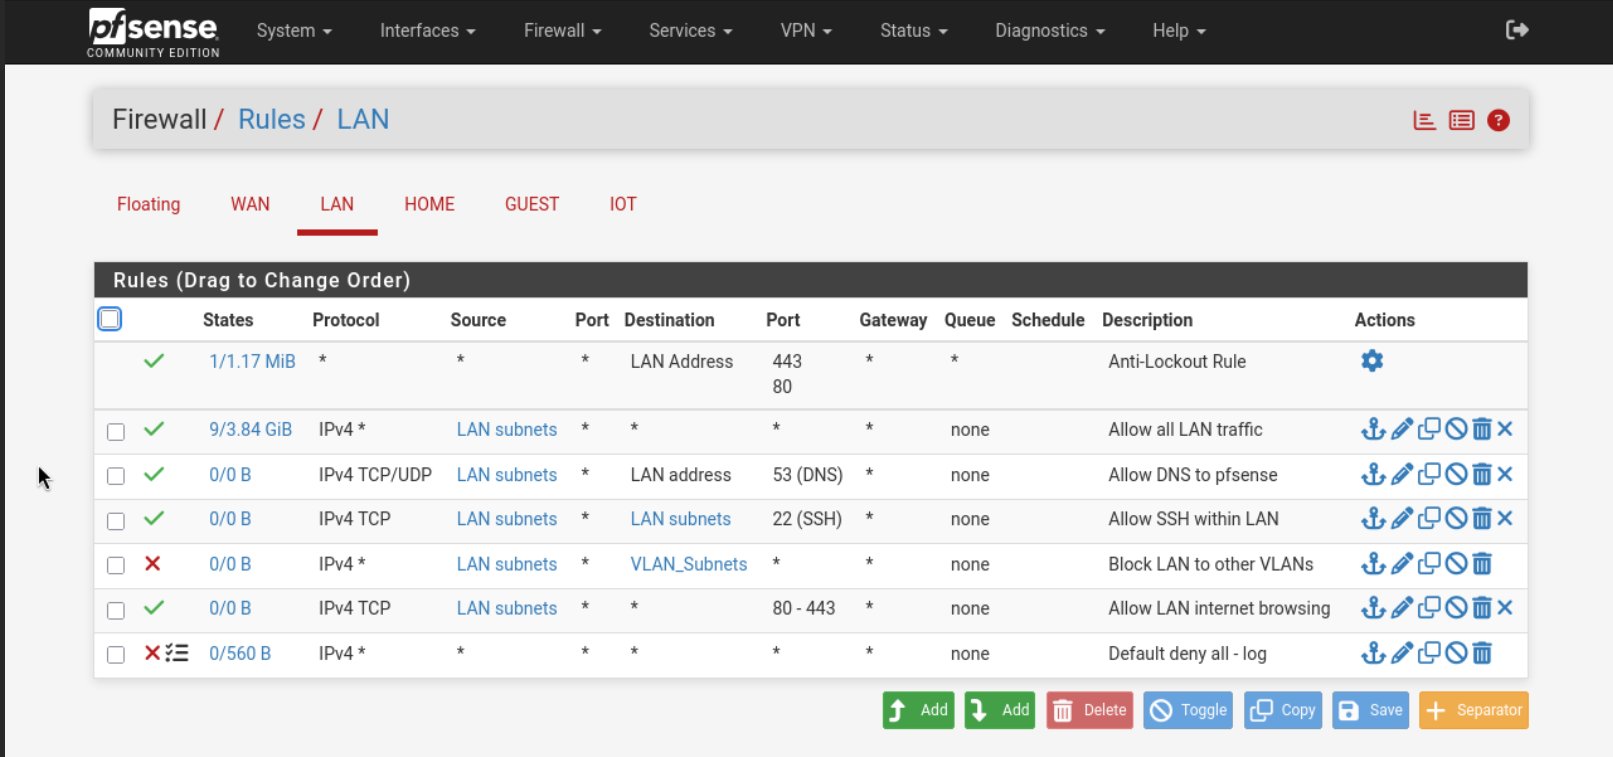Click the pfSense Community Edition logo
The image size is (1613, 757).
pyautogui.click(x=153, y=32)
